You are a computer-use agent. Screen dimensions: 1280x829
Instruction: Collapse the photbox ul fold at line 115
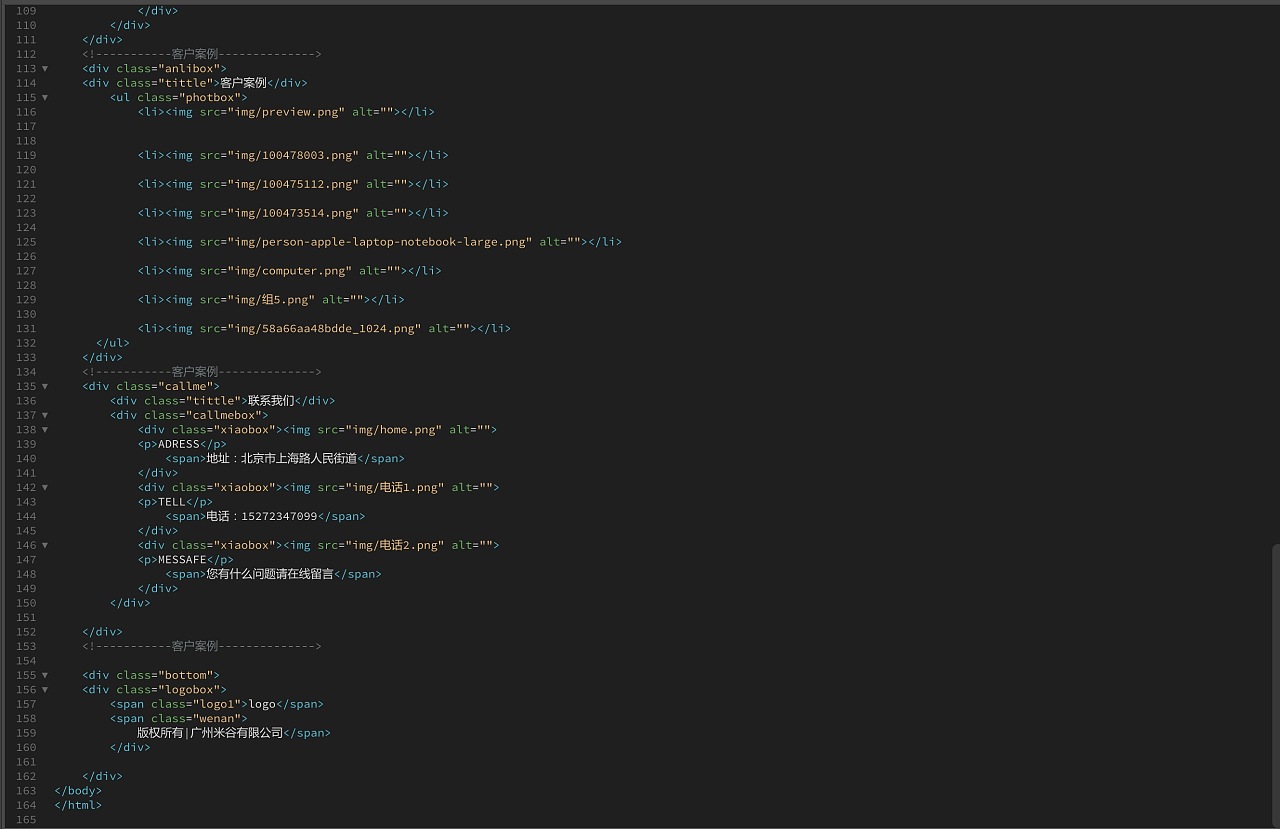tap(45, 98)
